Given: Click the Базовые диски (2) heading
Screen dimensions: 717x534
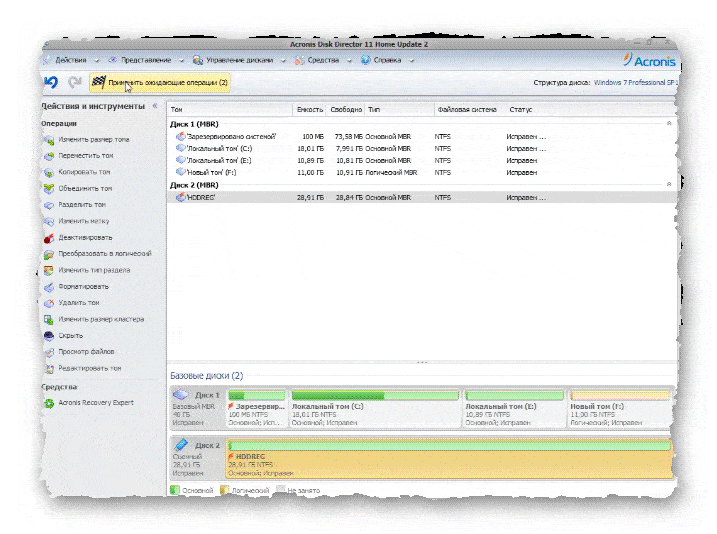Looking at the screenshot, I should [x=207, y=376].
